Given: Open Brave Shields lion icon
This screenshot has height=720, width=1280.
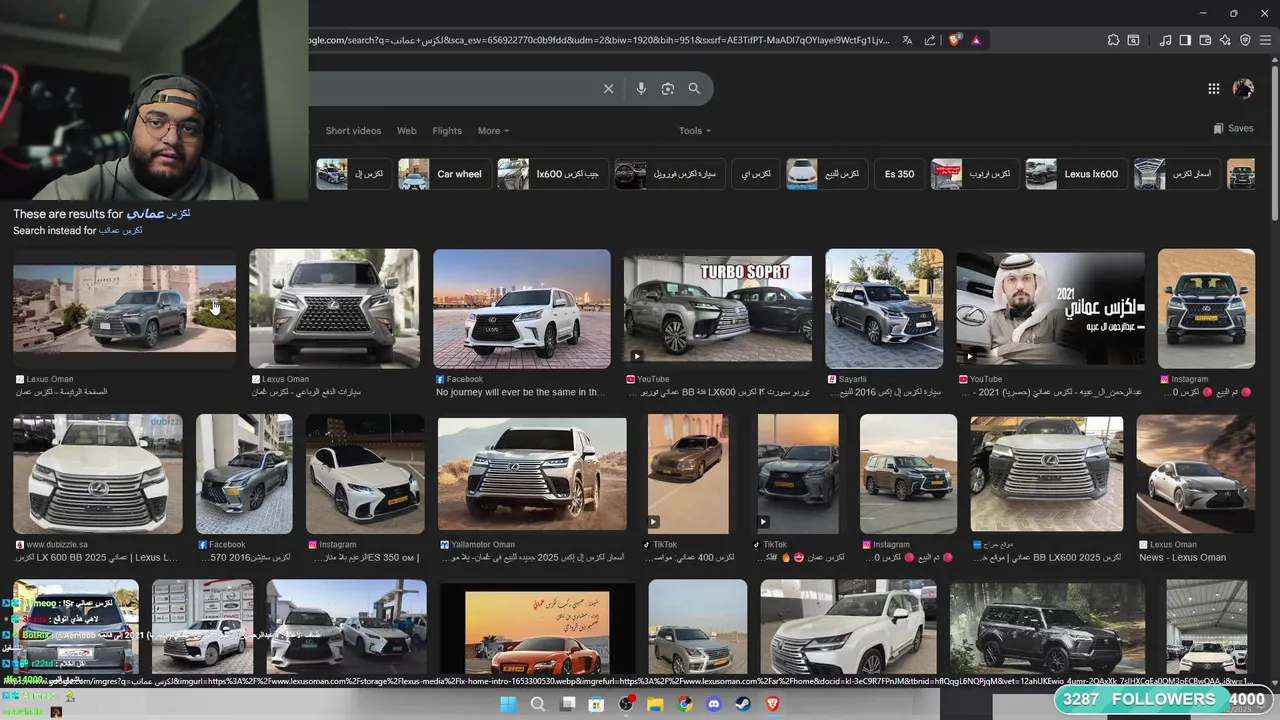Looking at the screenshot, I should click(x=954, y=40).
